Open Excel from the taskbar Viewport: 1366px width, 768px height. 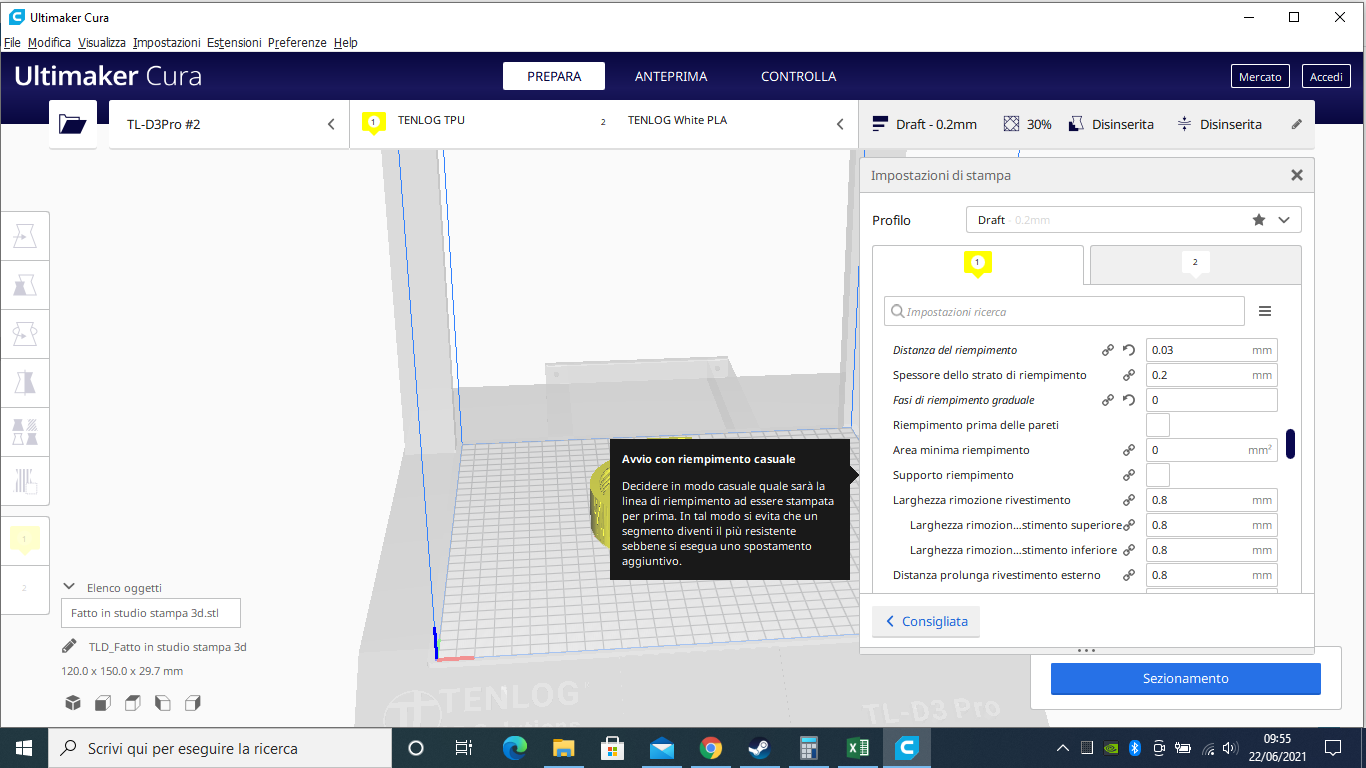pos(858,748)
